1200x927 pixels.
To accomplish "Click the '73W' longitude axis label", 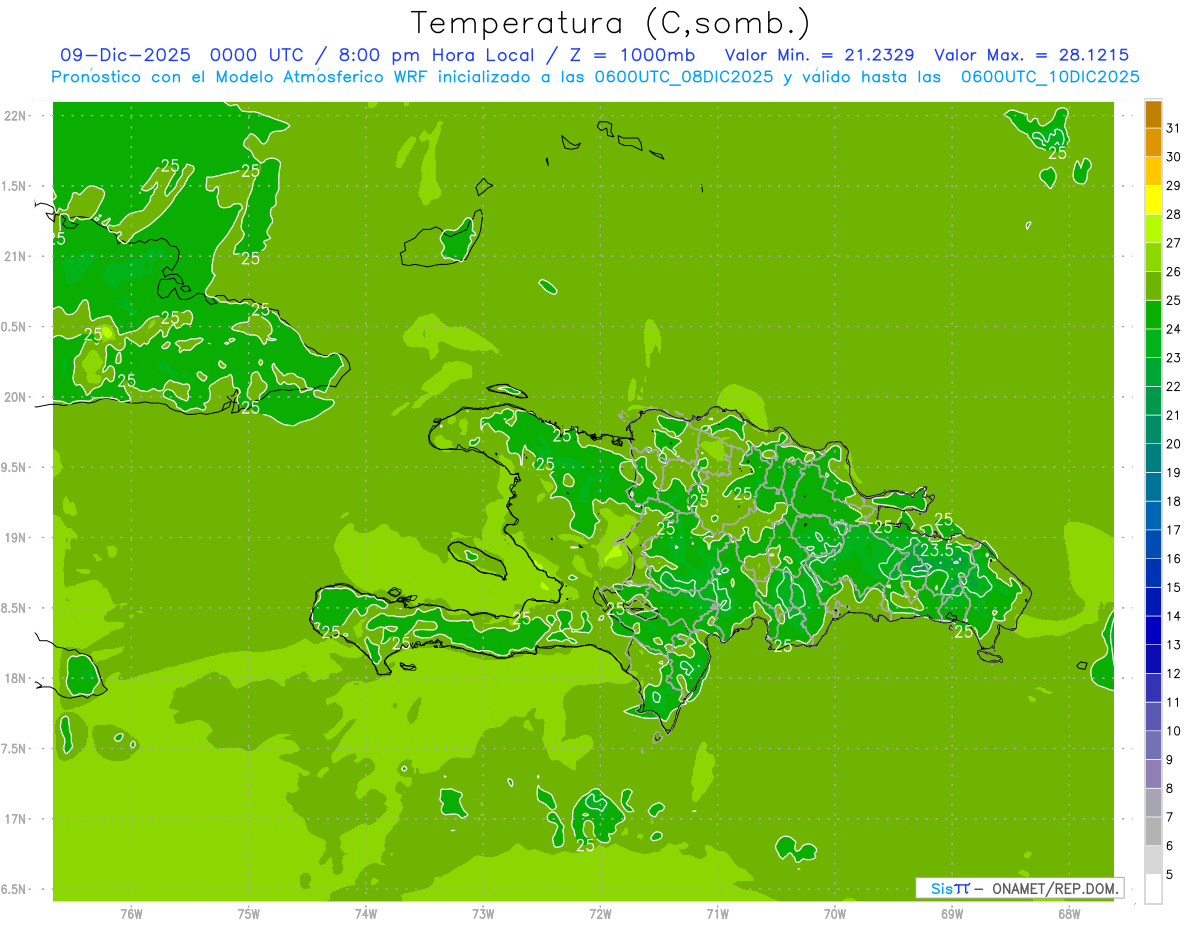I will pyautogui.click(x=483, y=913).
